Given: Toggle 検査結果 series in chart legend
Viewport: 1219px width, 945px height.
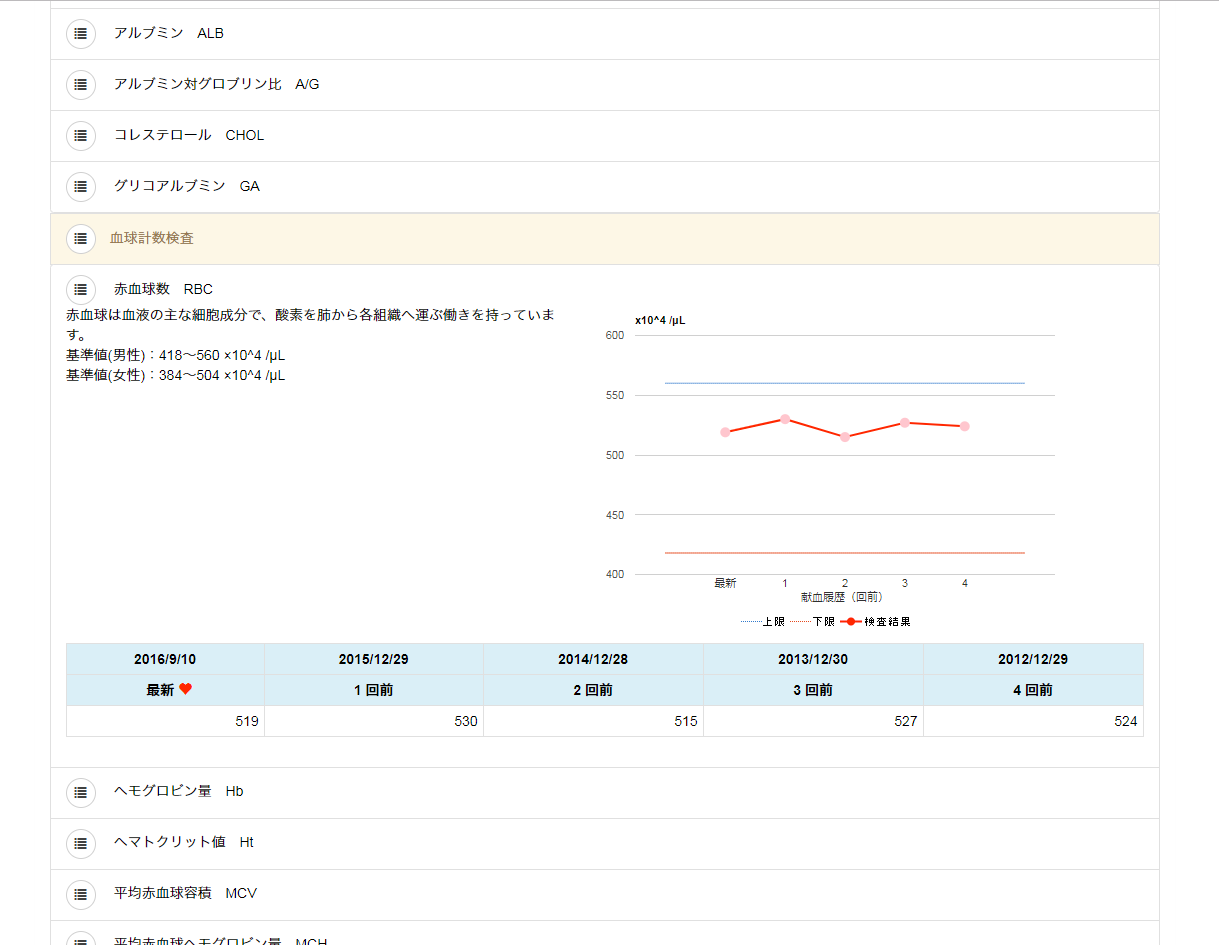Looking at the screenshot, I should 876,622.
